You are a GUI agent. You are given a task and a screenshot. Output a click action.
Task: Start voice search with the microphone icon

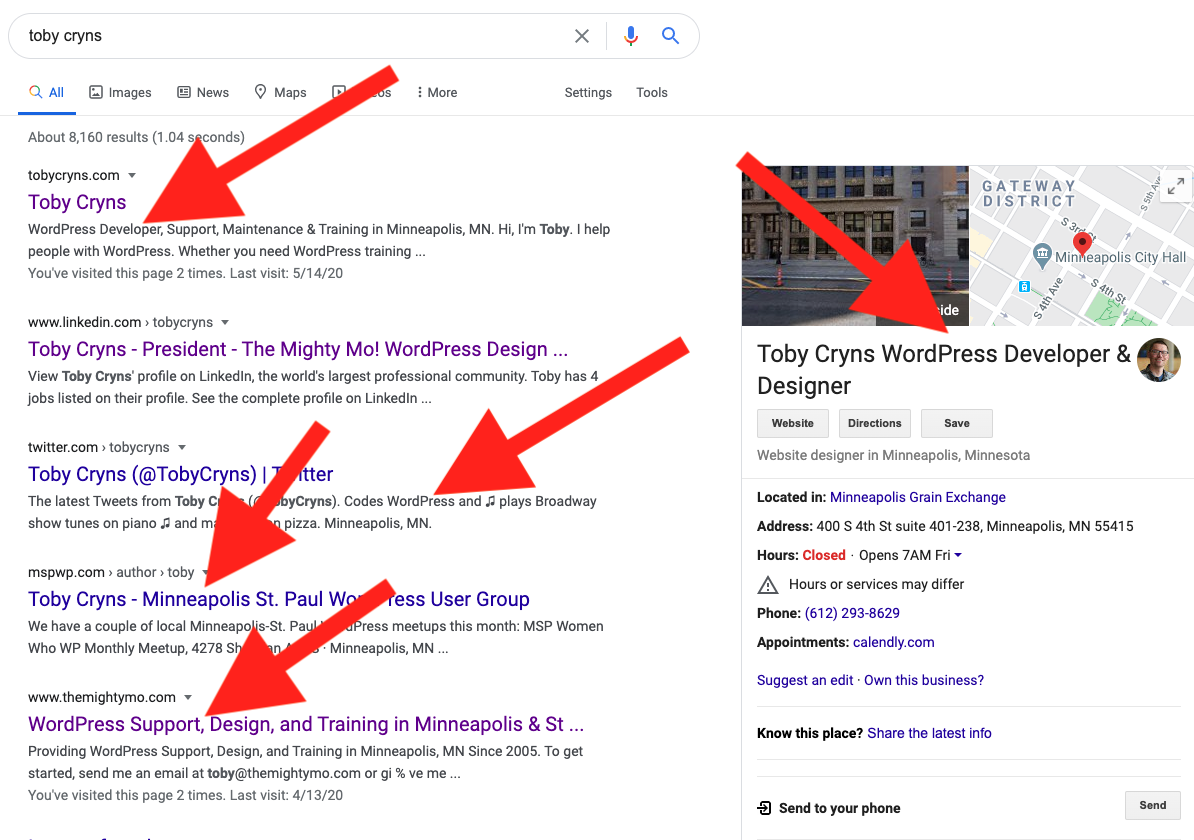631,36
